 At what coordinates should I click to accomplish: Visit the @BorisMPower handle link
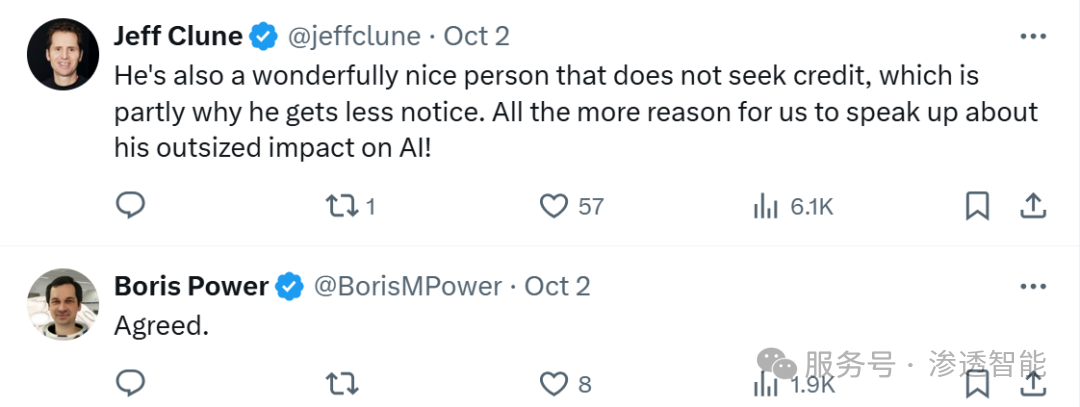pos(408,287)
